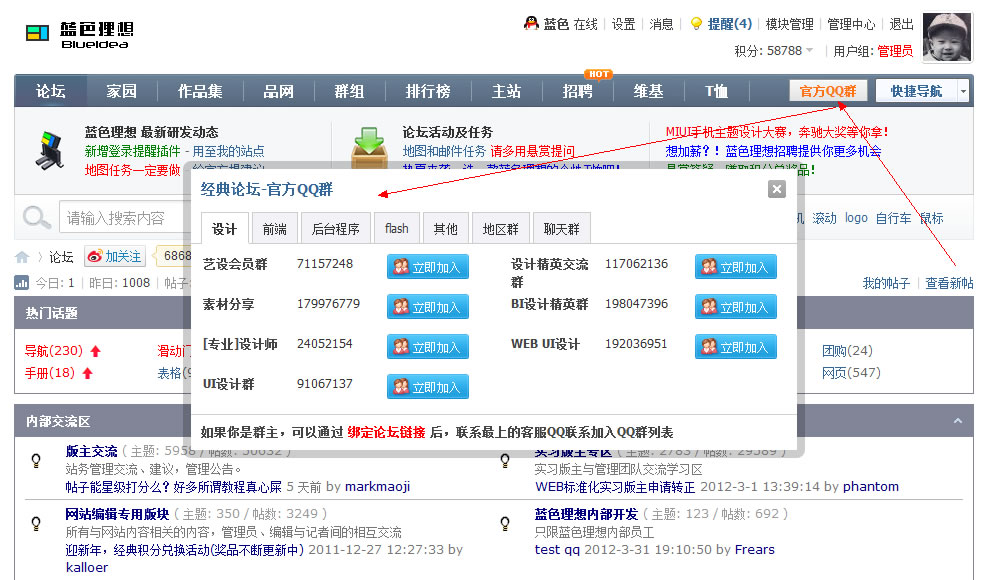Join the WEB UI设计 group
This screenshot has width=983, height=580.
coord(735,347)
